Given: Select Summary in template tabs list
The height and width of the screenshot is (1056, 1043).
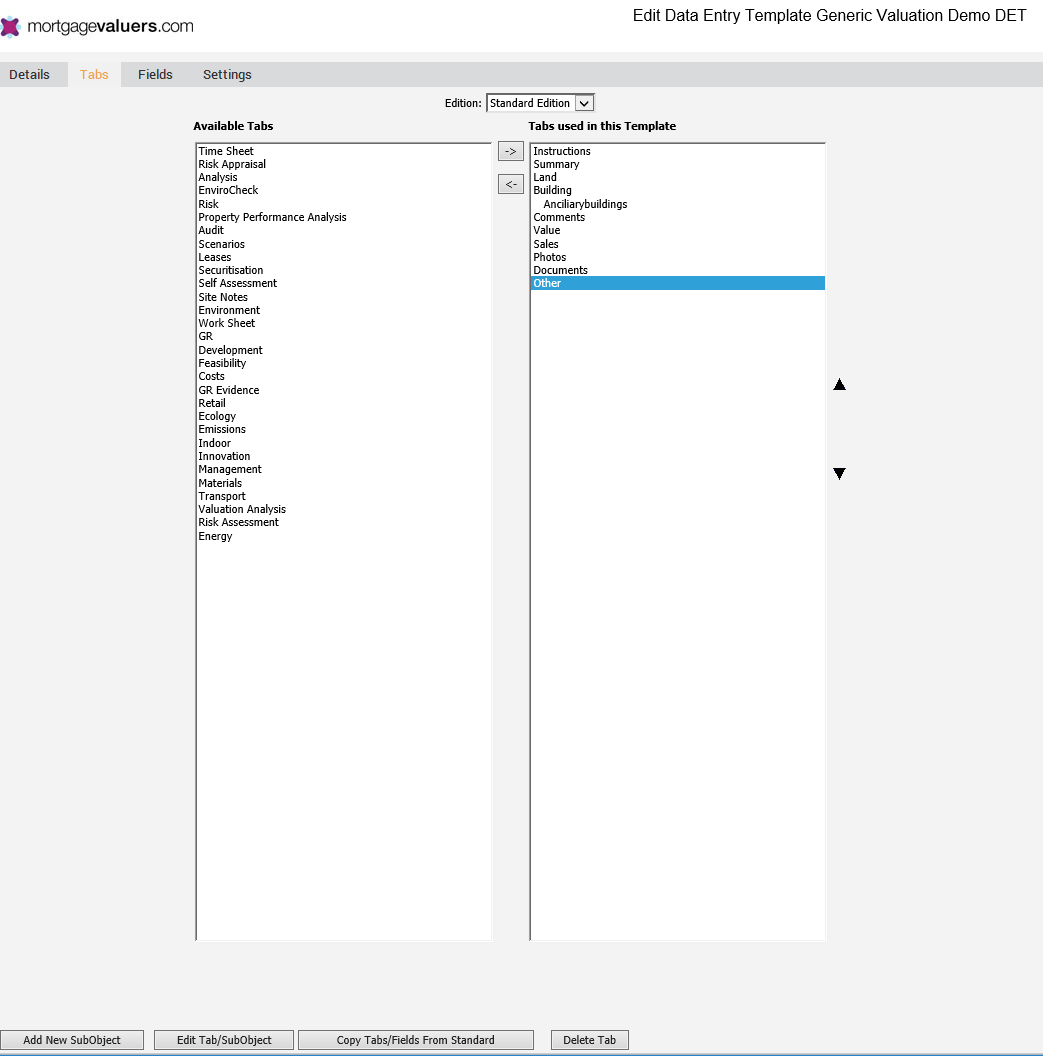Looking at the screenshot, I should pyautogui.click(x=678, y=164).
